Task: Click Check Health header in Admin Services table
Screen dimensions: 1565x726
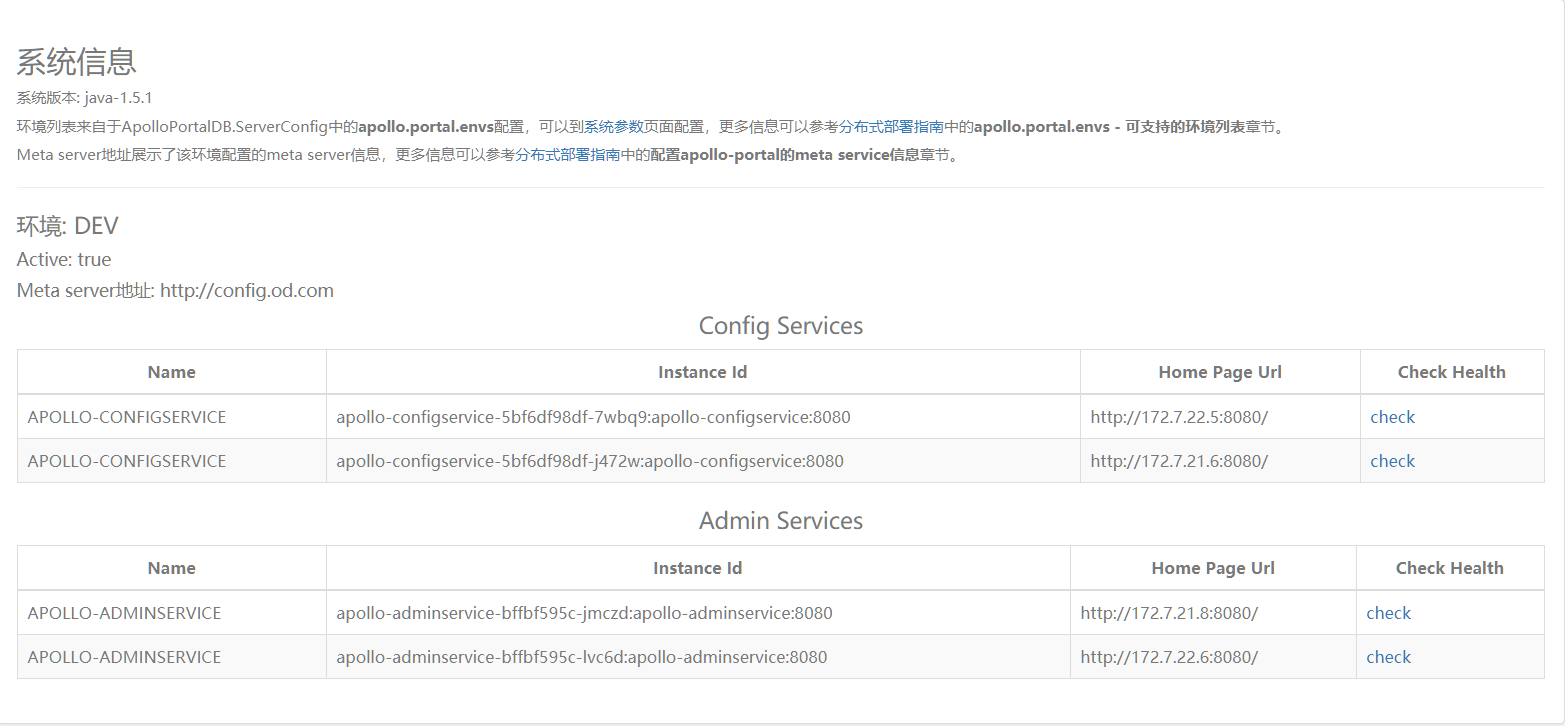Action: pyautogui.click(x=1450, y=568)
